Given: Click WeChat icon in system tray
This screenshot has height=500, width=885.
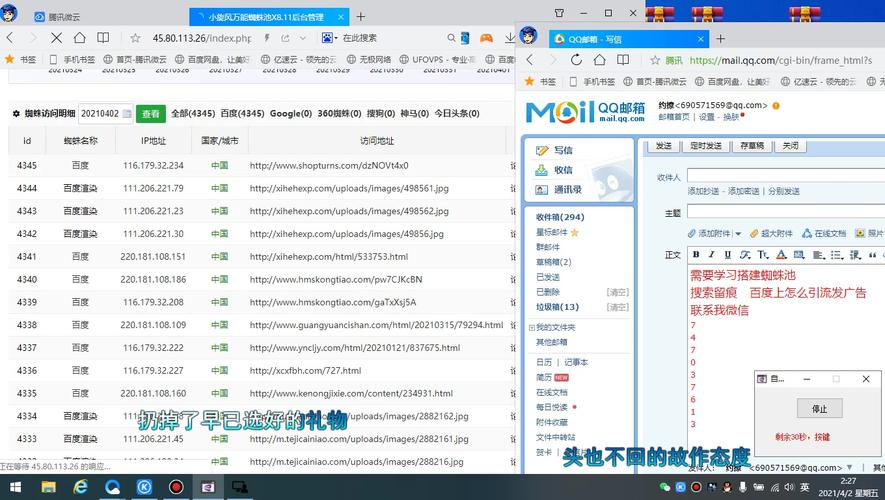Looking at the screenshot, I should [665, 487].
